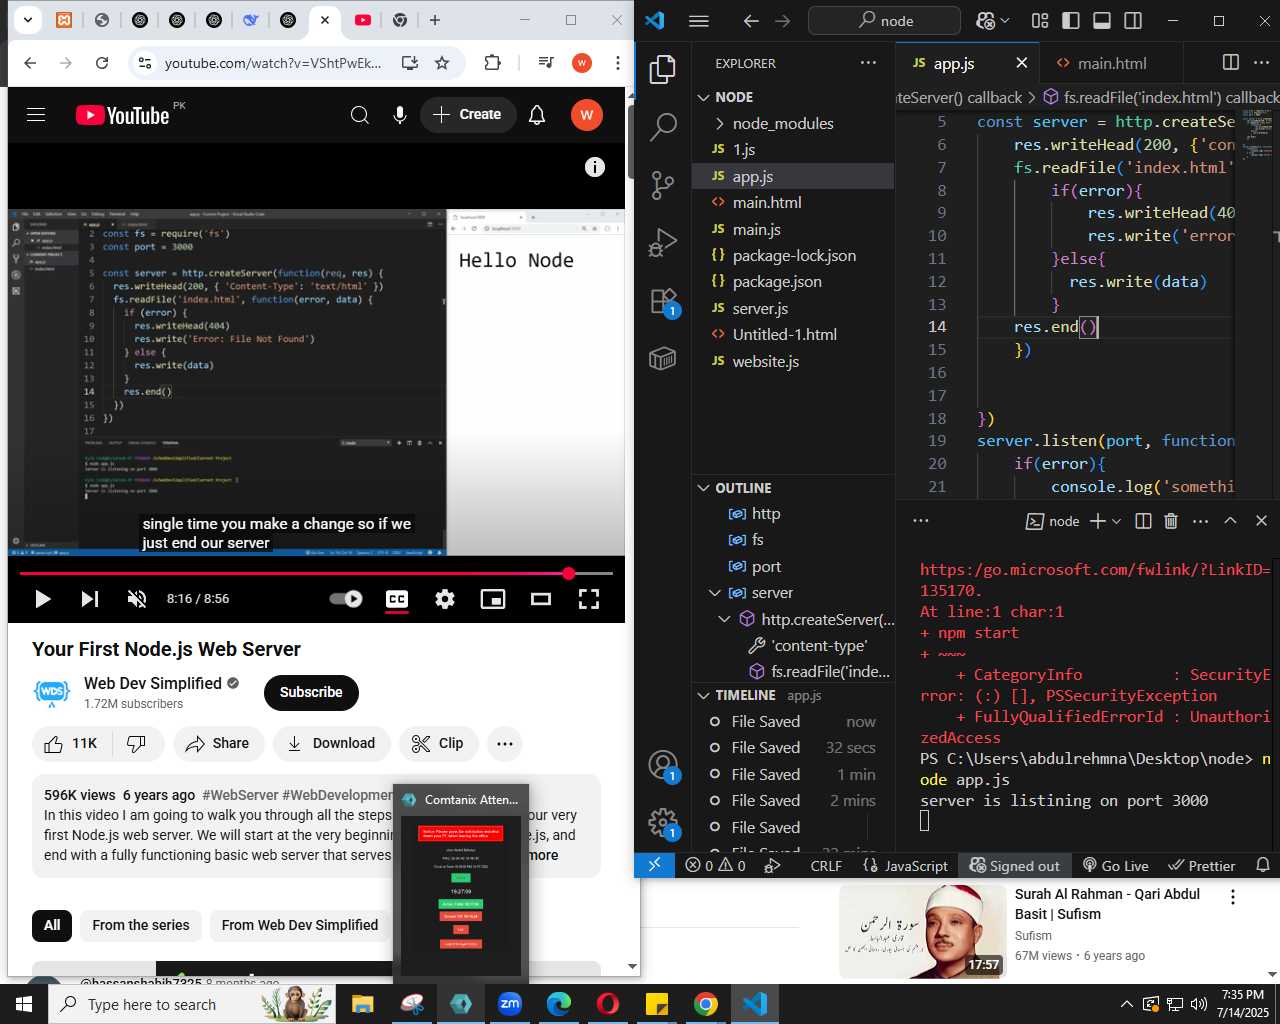This screenshot has width=1280, height=1024.
Task: Select 'From the series' filter chip
Action: pos(141,925)
